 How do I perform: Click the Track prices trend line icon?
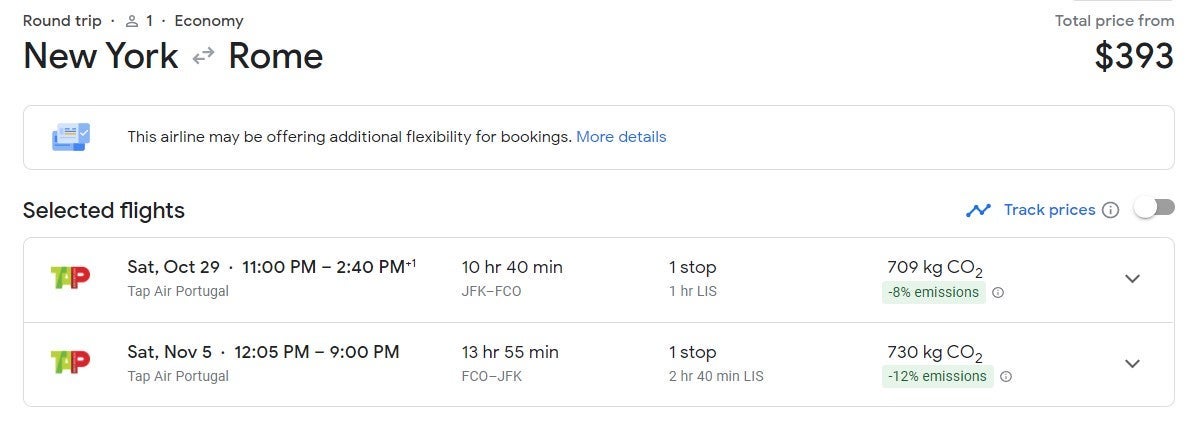coord(978,210)
